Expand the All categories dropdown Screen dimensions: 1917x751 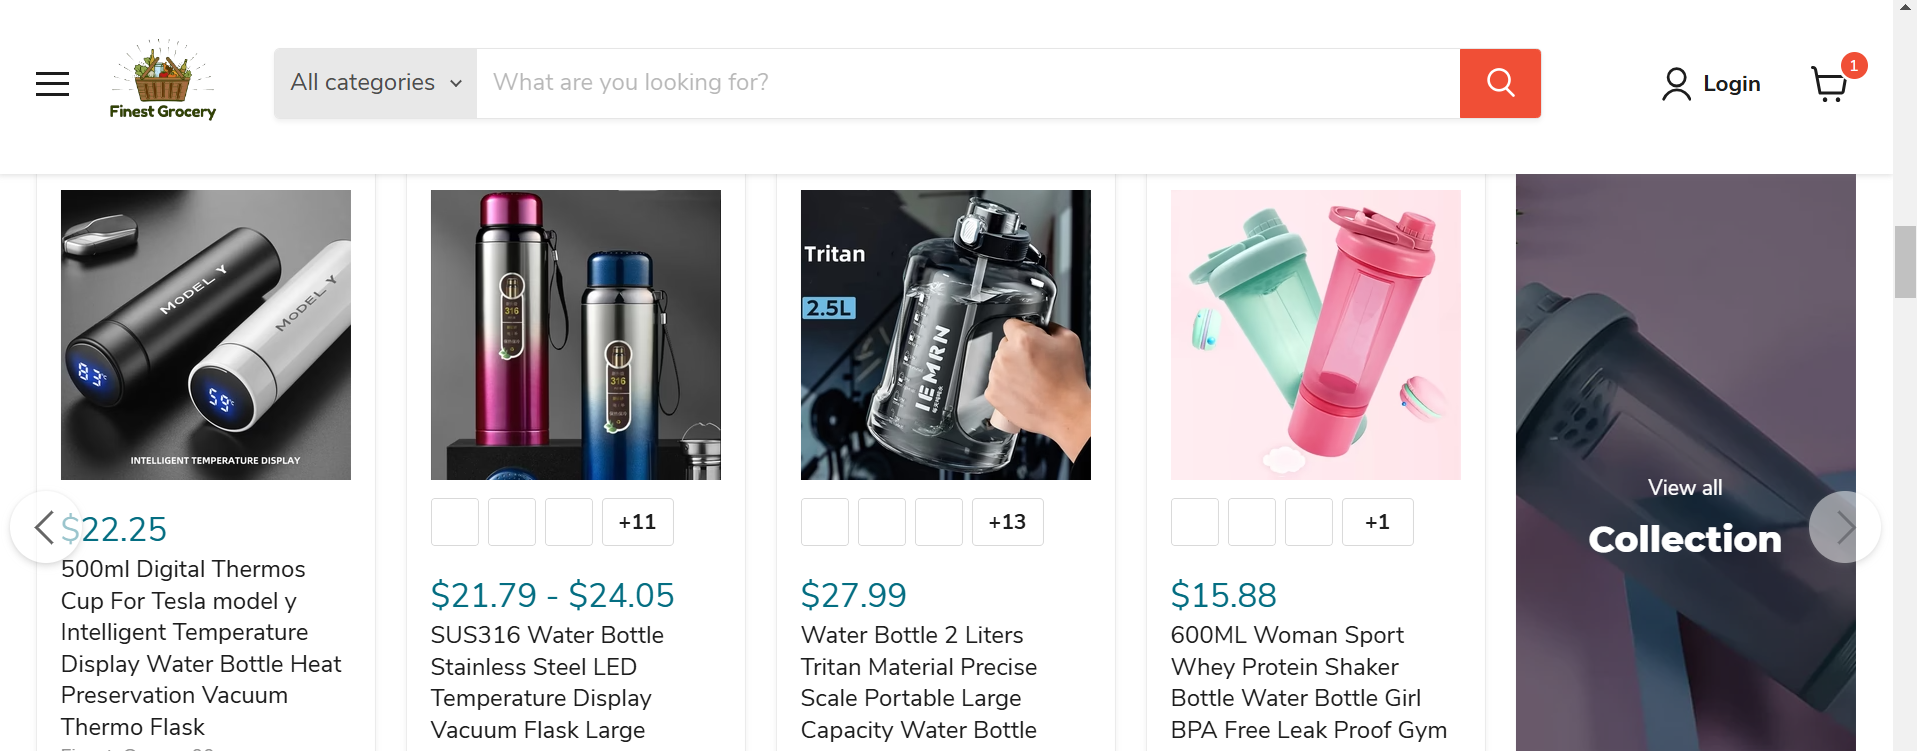click(376, 83)
